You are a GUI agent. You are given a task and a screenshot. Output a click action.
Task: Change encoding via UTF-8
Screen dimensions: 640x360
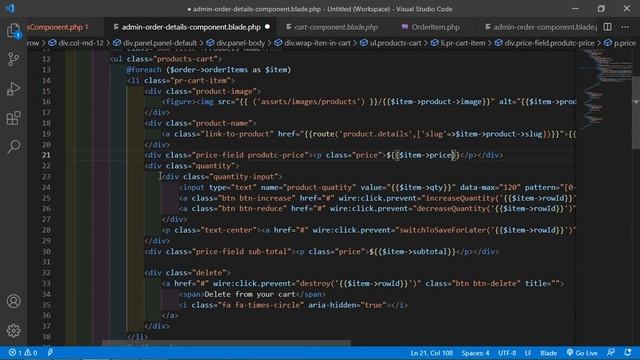coord(507,353)
